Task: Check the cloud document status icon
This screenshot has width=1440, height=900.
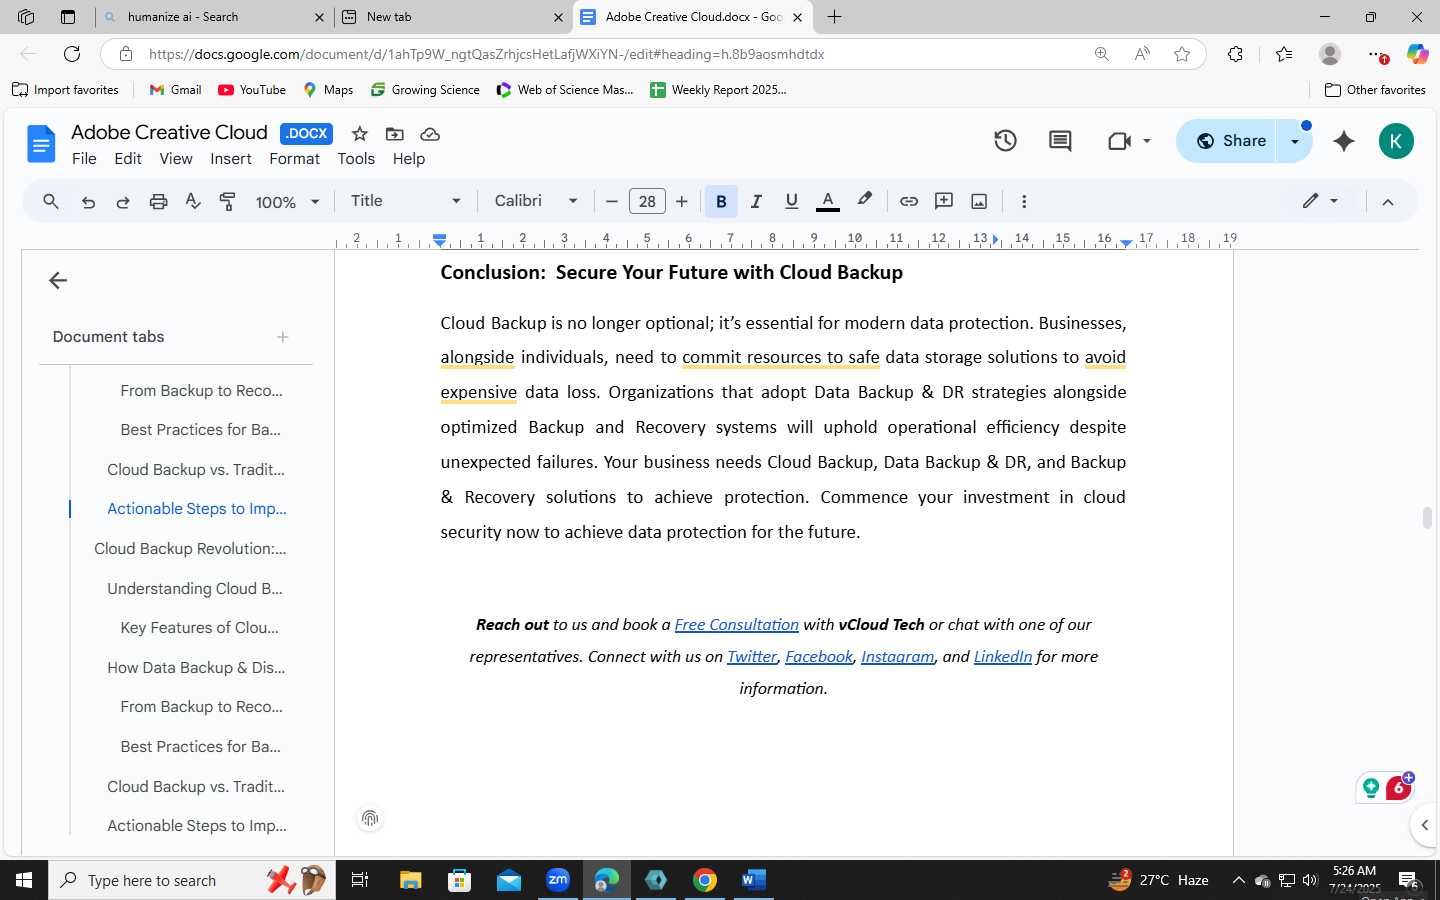Action: pos(430,134)
